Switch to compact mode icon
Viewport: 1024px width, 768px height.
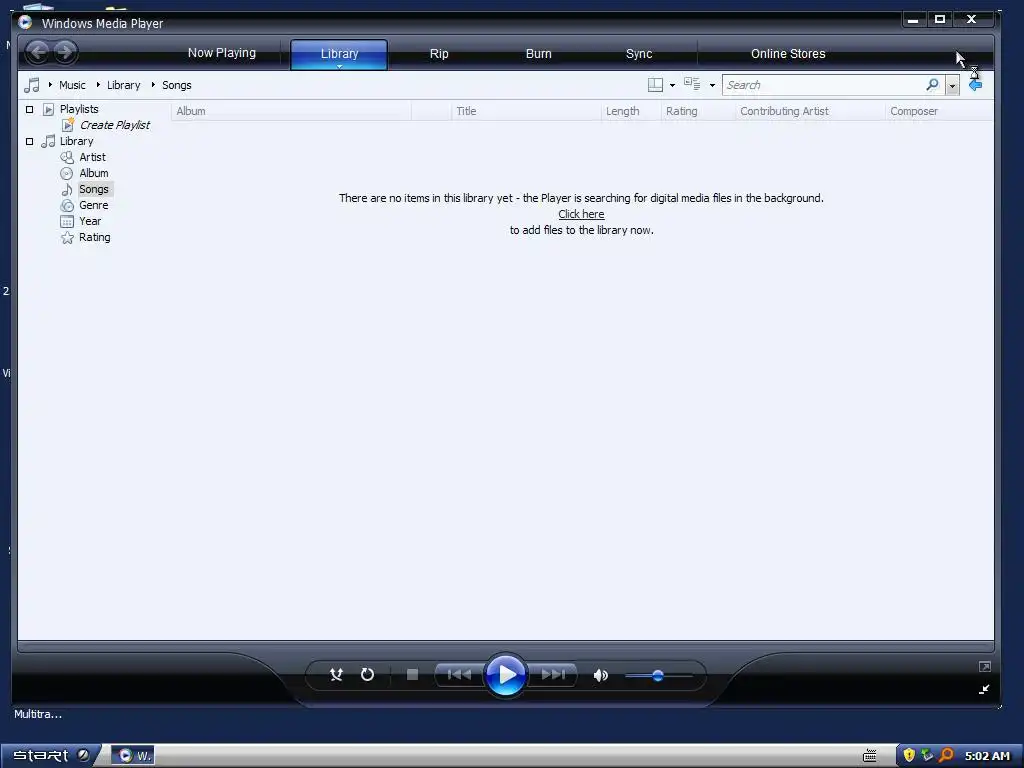point(984,690)
